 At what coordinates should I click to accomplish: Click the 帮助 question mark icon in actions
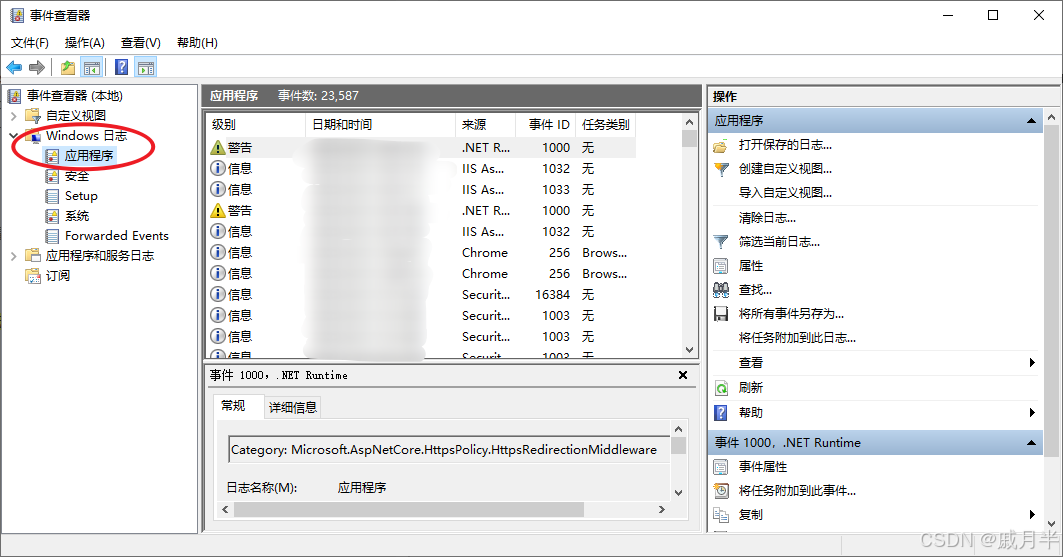pyautogui.click(x=721, y=412)
